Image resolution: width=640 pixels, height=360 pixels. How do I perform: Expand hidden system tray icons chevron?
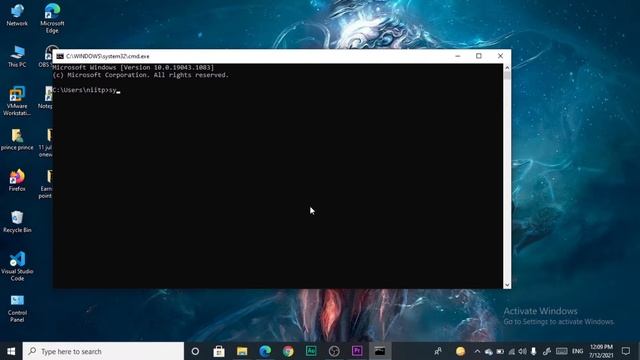coord(477,351)
